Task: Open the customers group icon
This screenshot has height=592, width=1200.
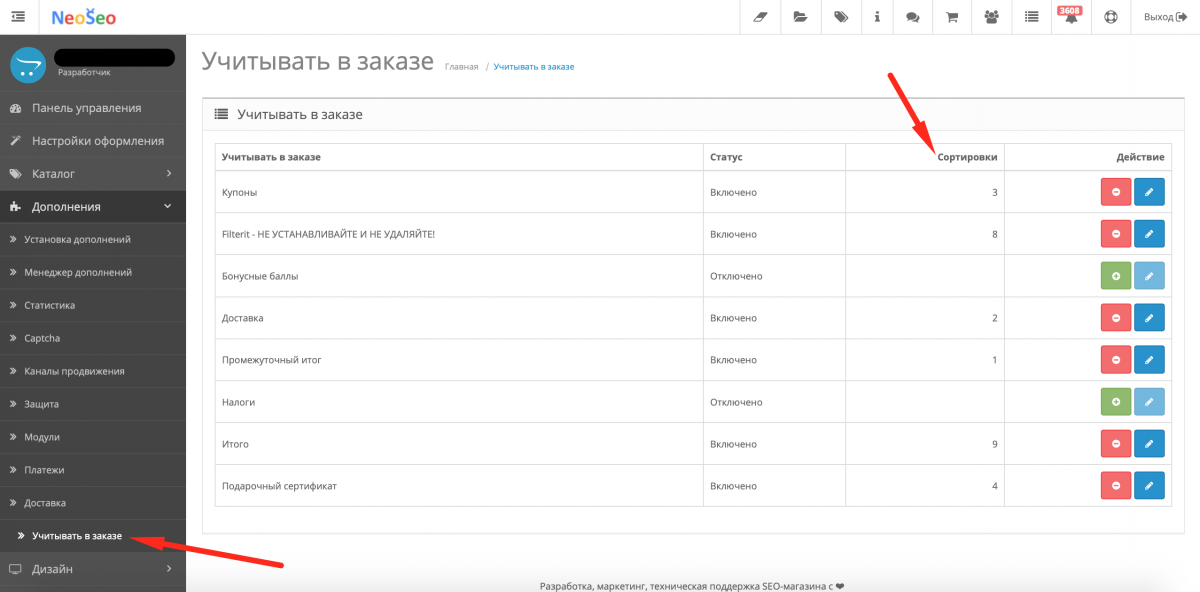Action: click(x=991, y=17)
